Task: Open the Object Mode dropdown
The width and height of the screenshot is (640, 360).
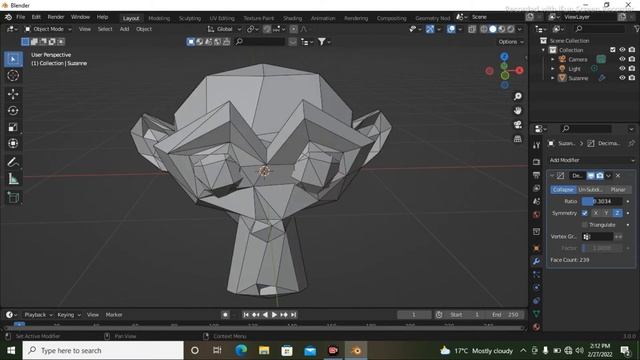Action: point(48,29)
